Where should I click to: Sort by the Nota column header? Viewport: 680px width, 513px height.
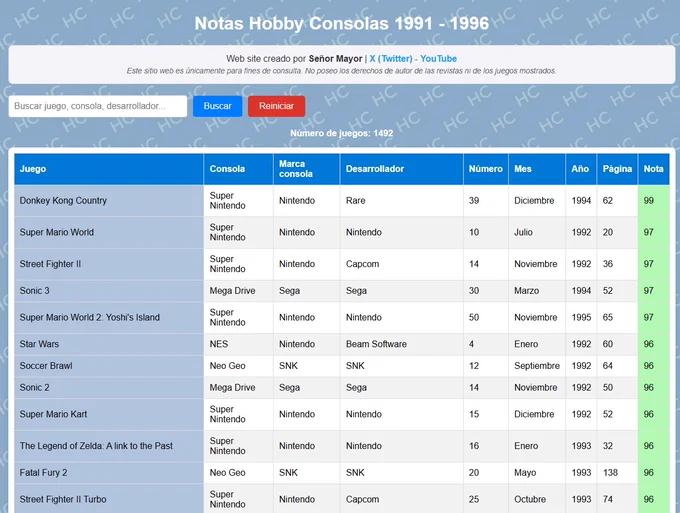pyautogui.click(x=654, y=169)
